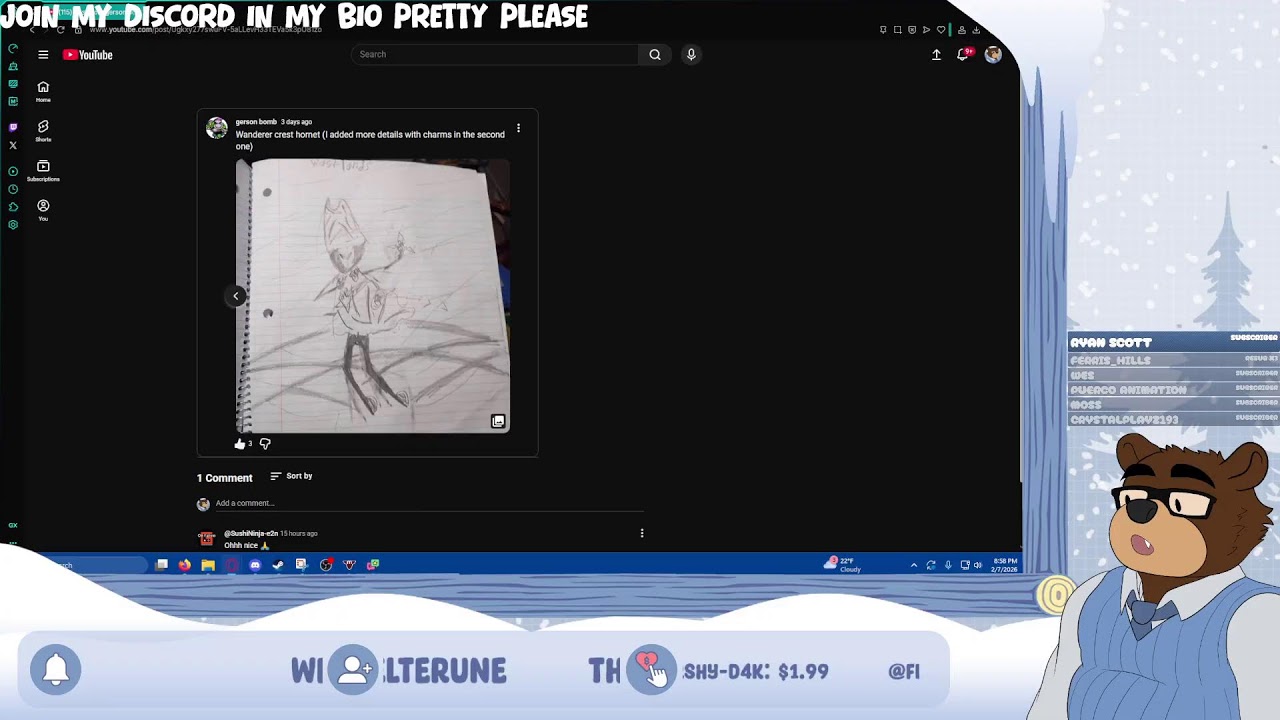The height and width of the screenshot is (720, 1280).
Task: Open the weather widget showing Cloudy
Action: coord(843,565)
